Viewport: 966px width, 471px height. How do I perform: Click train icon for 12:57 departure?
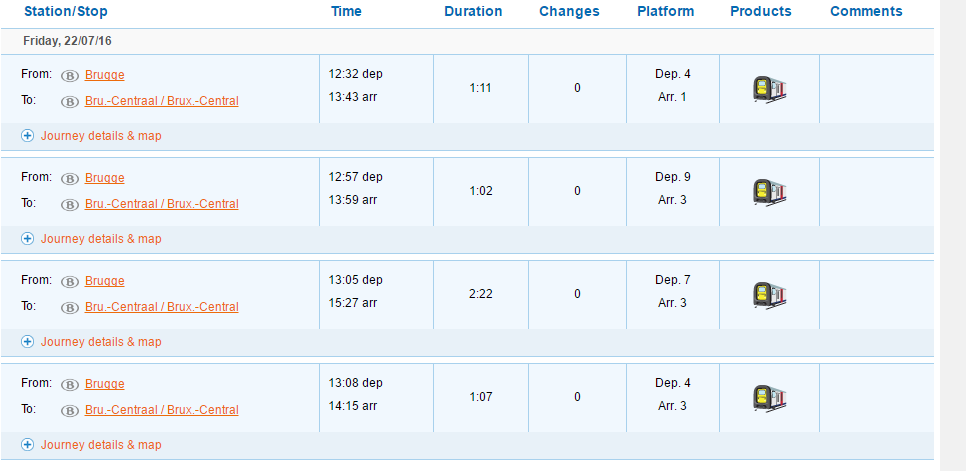(x=769, y=192)
